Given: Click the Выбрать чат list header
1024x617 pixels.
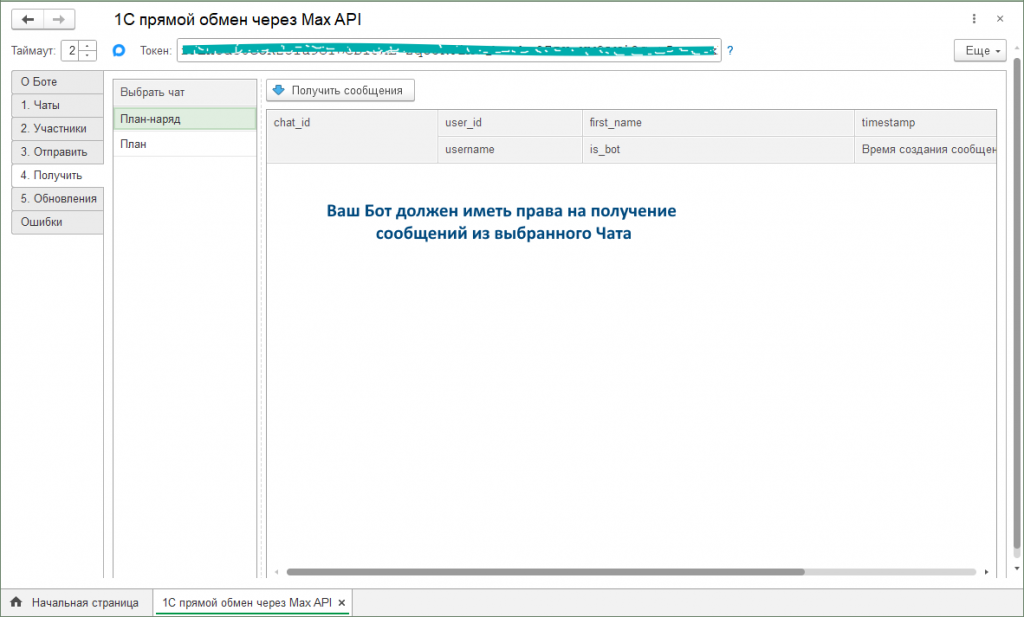Looking at the screenshot, I should tap(185, 93).
